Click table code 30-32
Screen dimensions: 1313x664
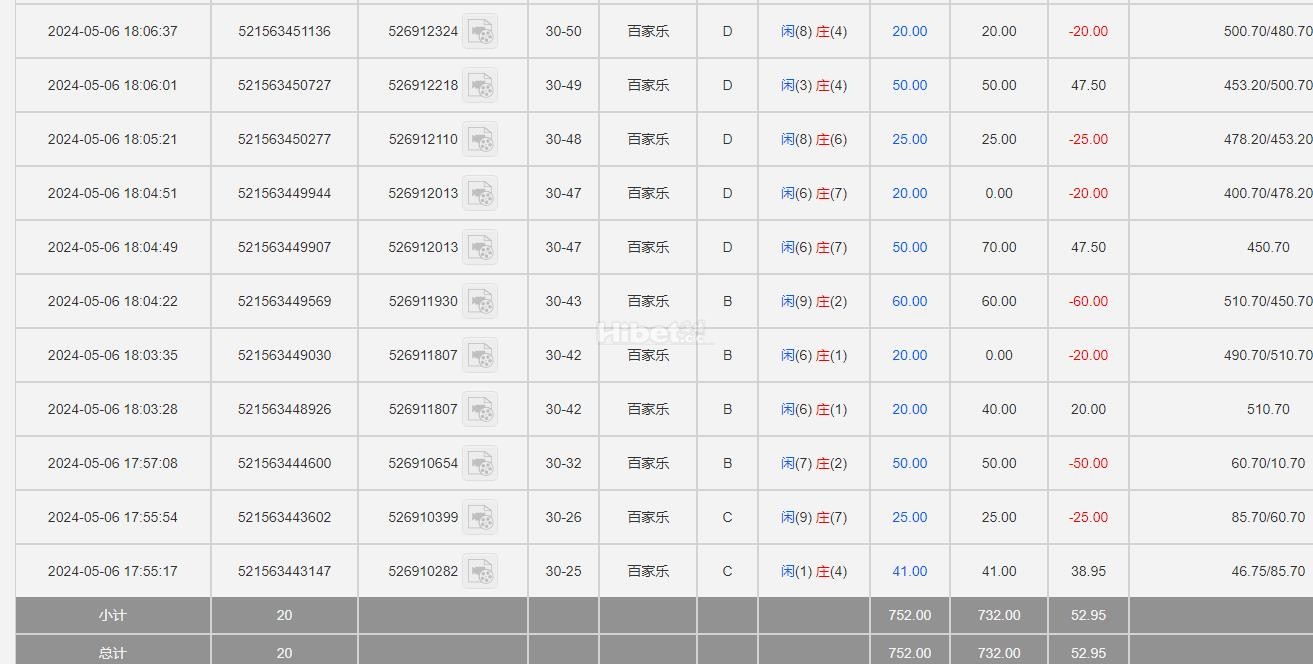(563, 463)
